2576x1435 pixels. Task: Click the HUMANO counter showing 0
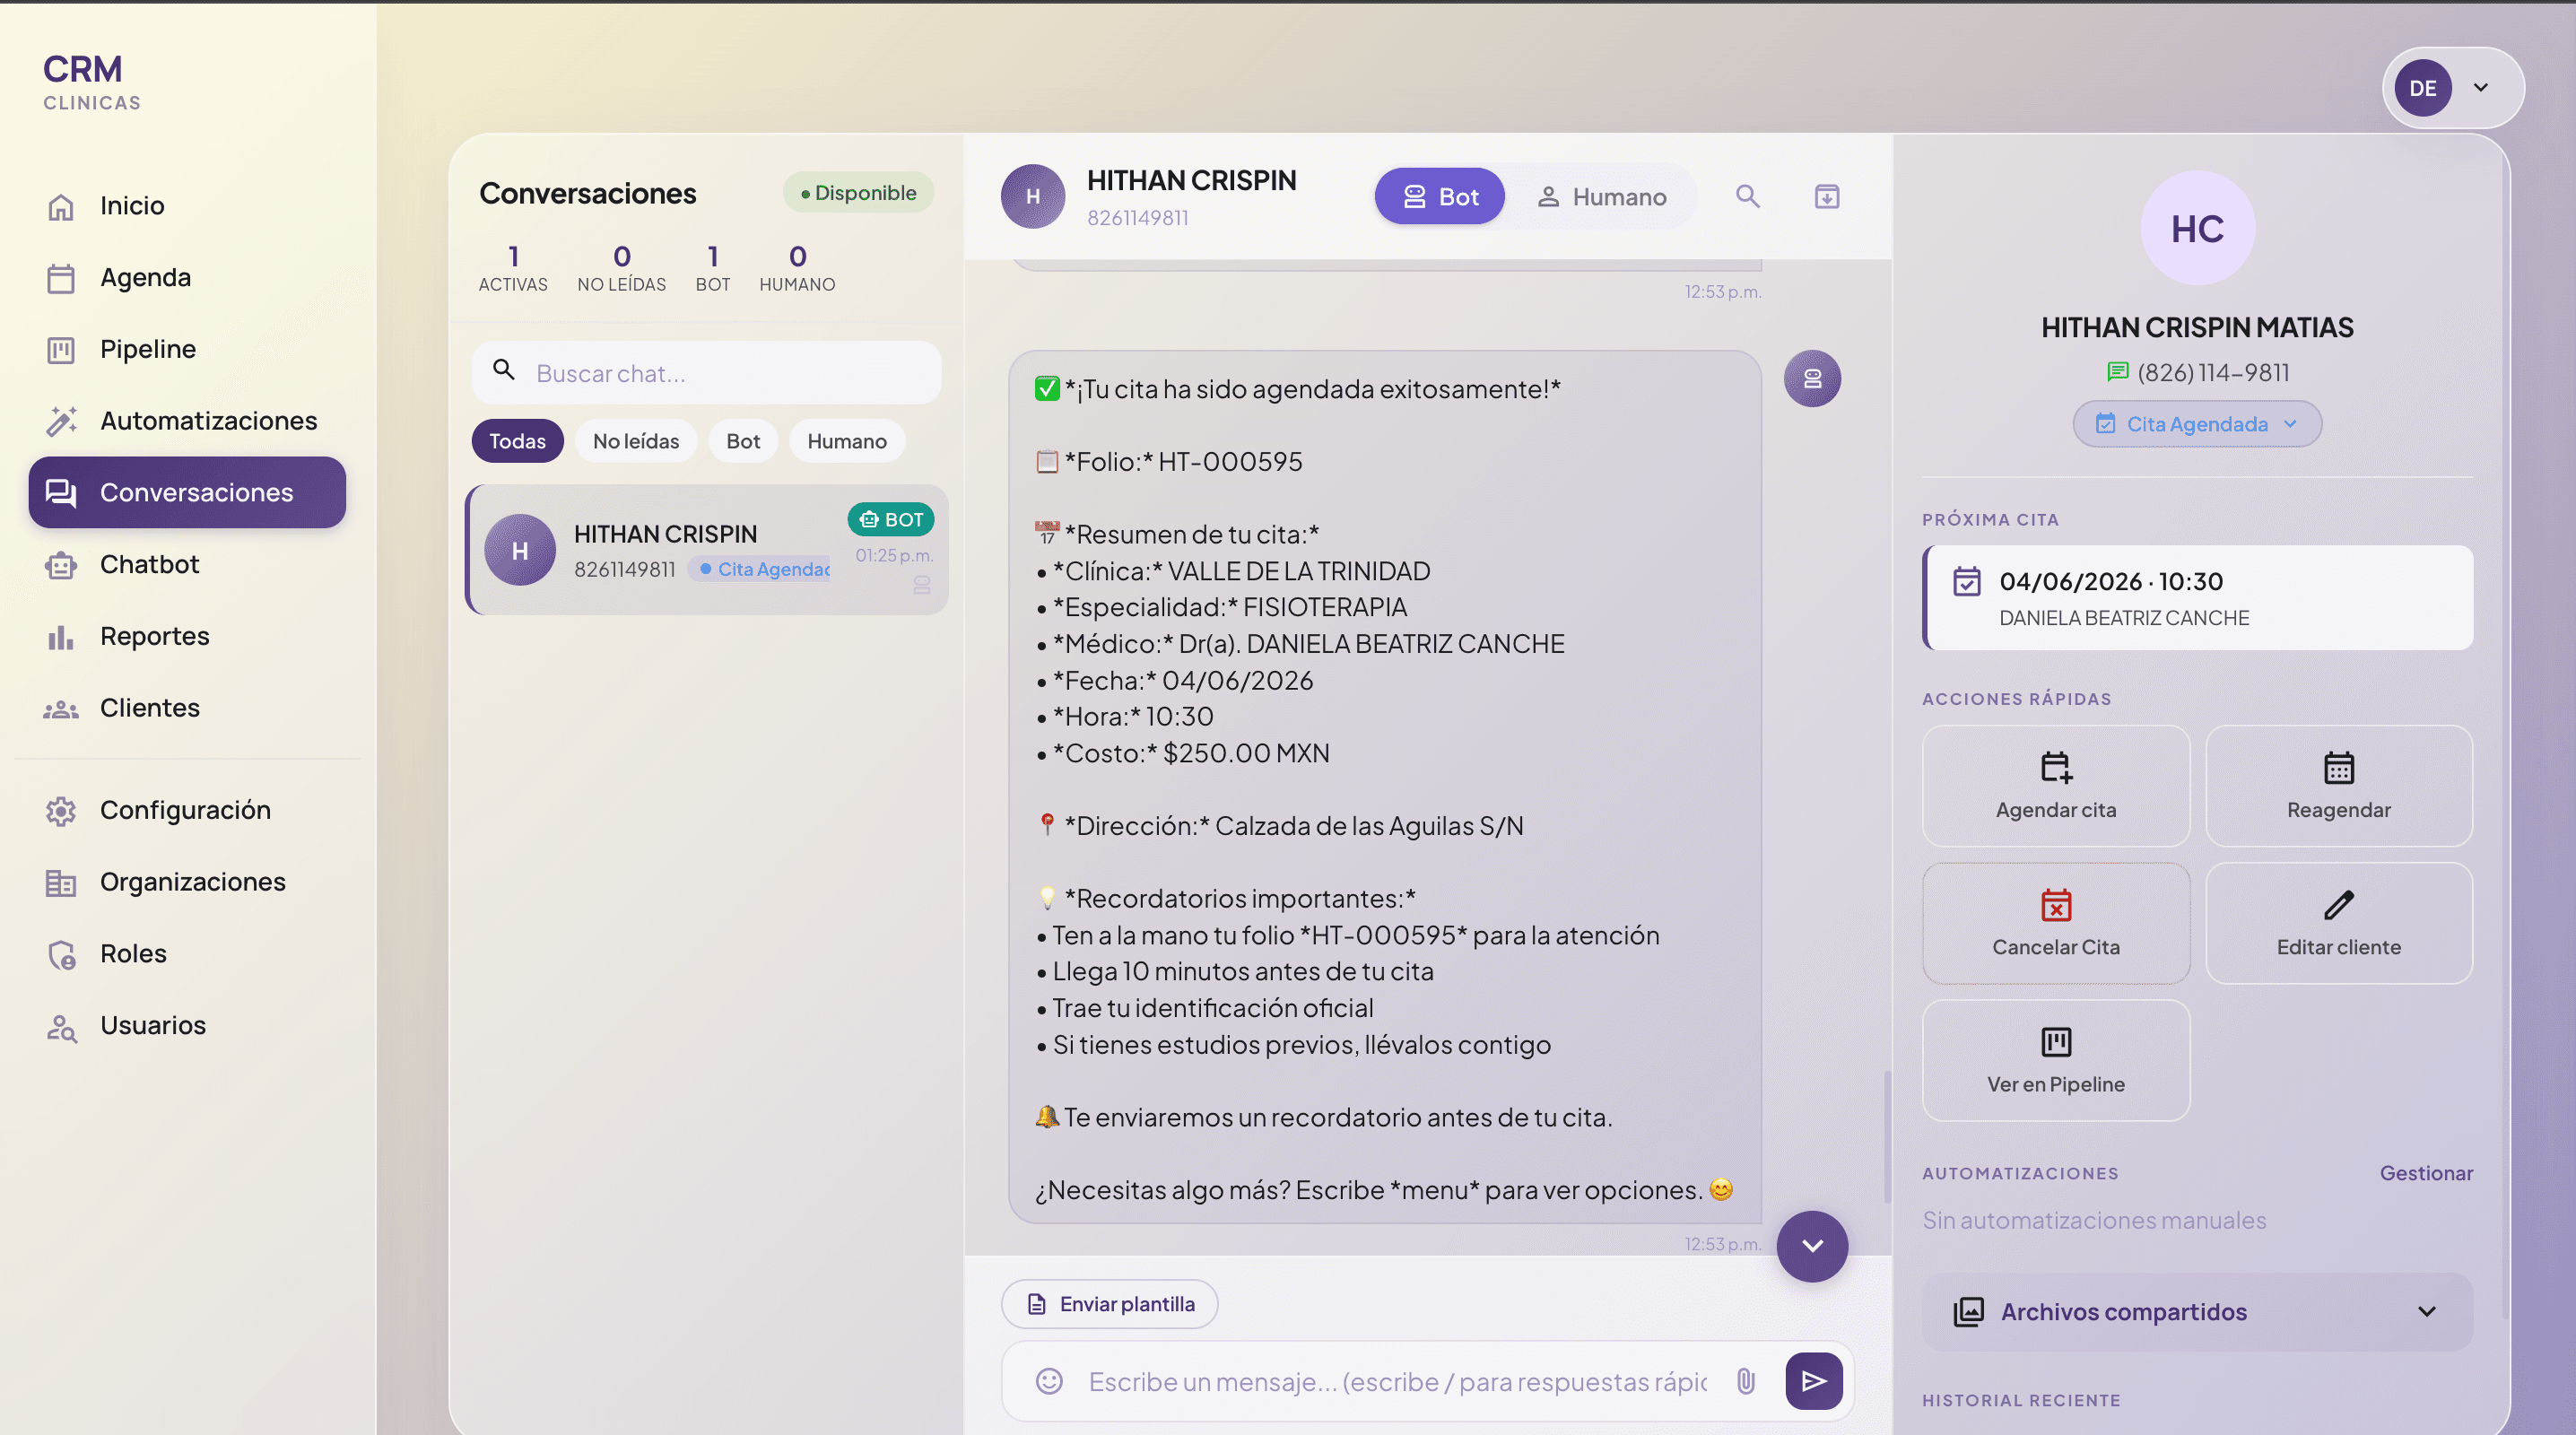[797, 268]
